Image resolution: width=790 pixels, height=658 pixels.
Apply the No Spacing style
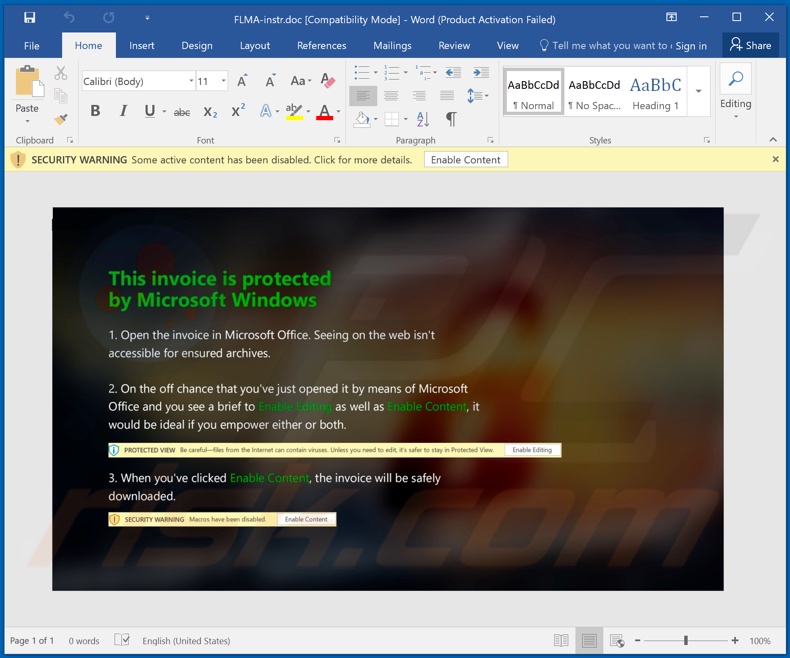pyautogui.click(x=595, y=92)
